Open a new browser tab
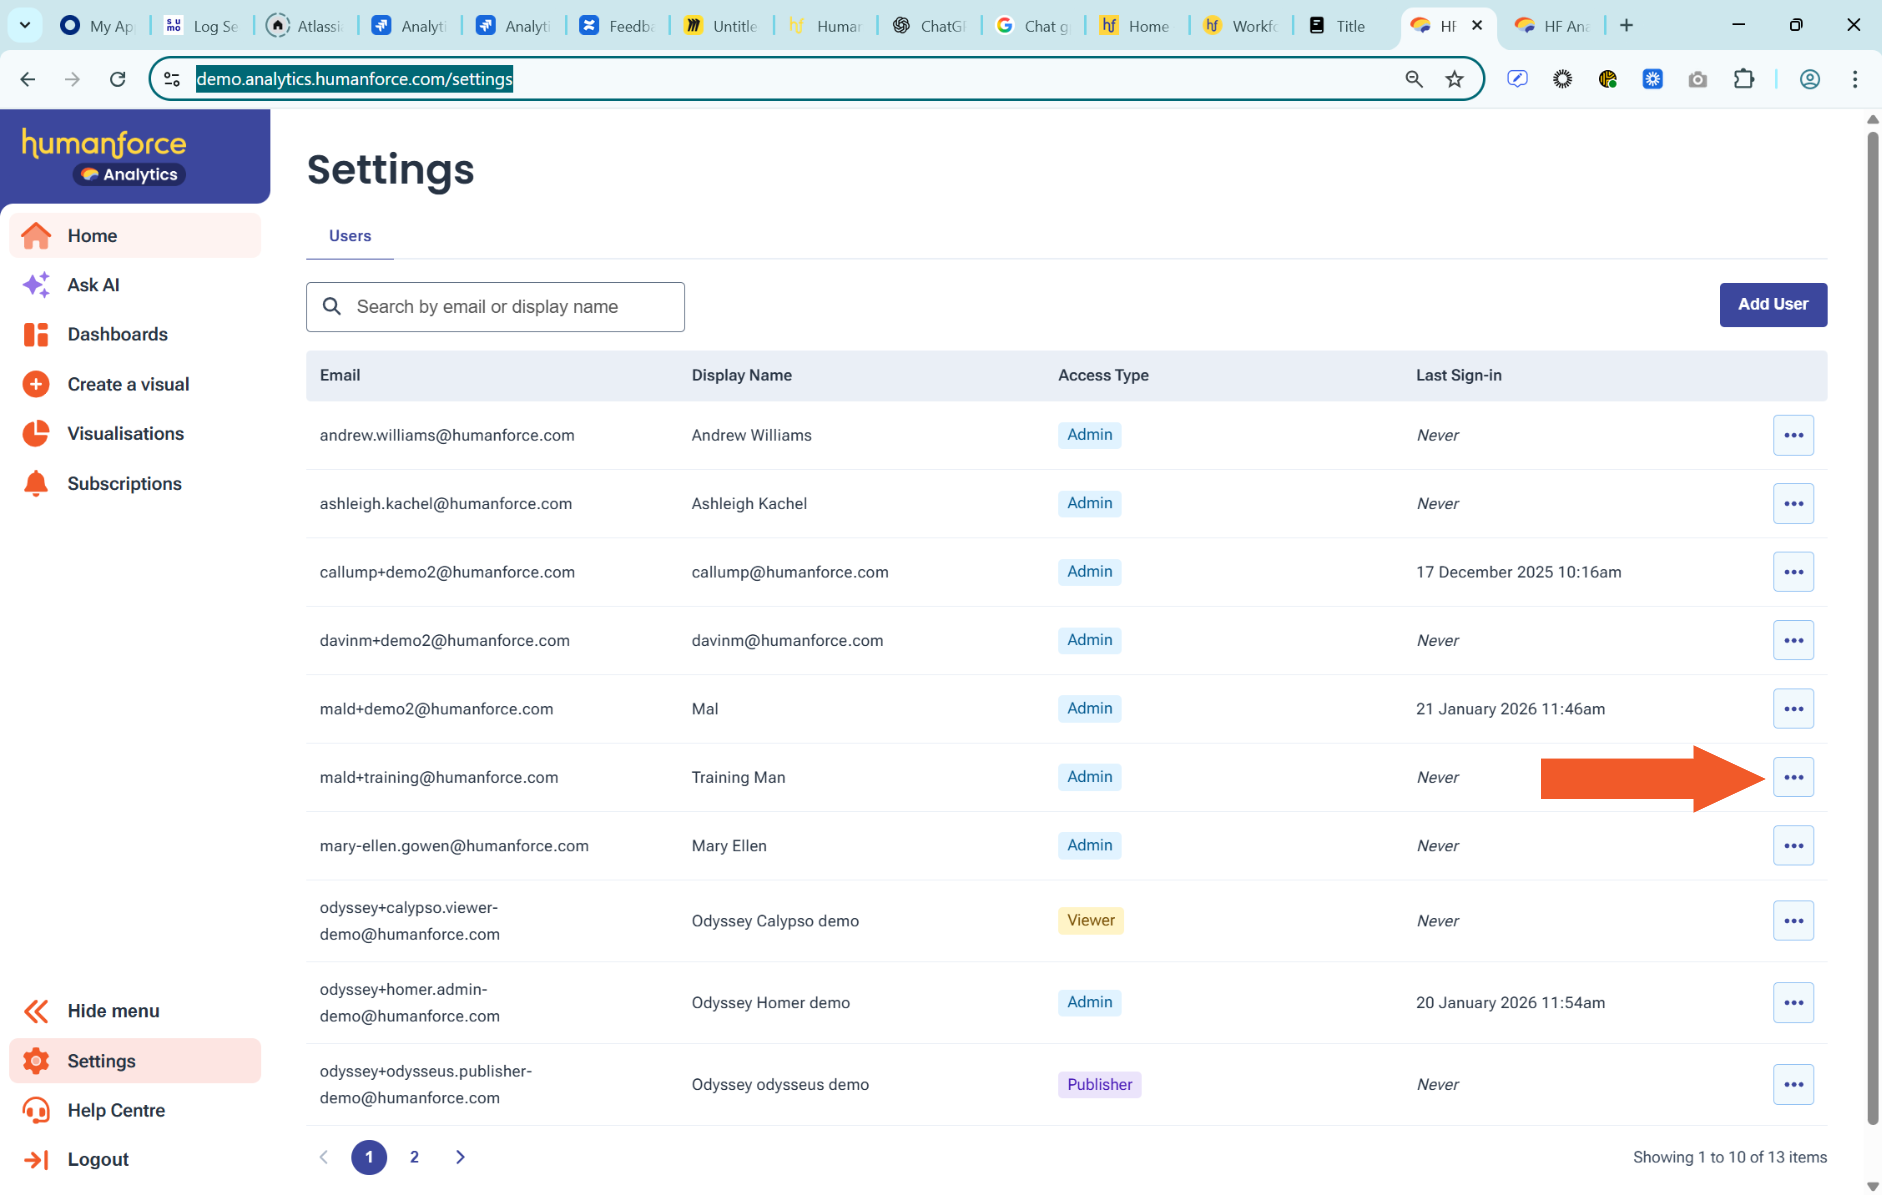Viewport: 1882px width, 1195px height. [1626, 25]
